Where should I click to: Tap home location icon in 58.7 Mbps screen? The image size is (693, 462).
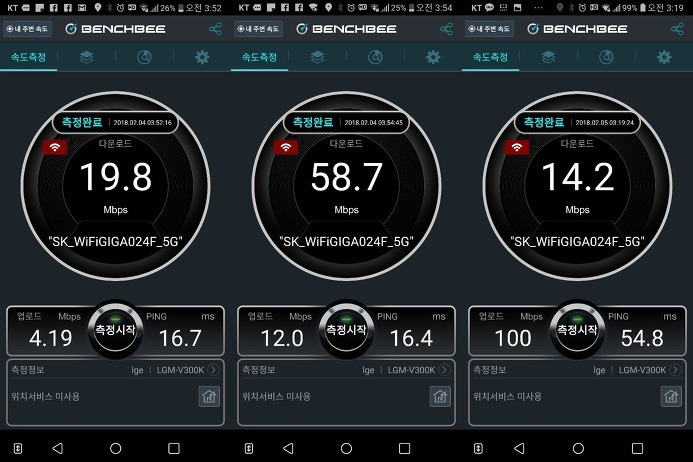click(440, 397)
